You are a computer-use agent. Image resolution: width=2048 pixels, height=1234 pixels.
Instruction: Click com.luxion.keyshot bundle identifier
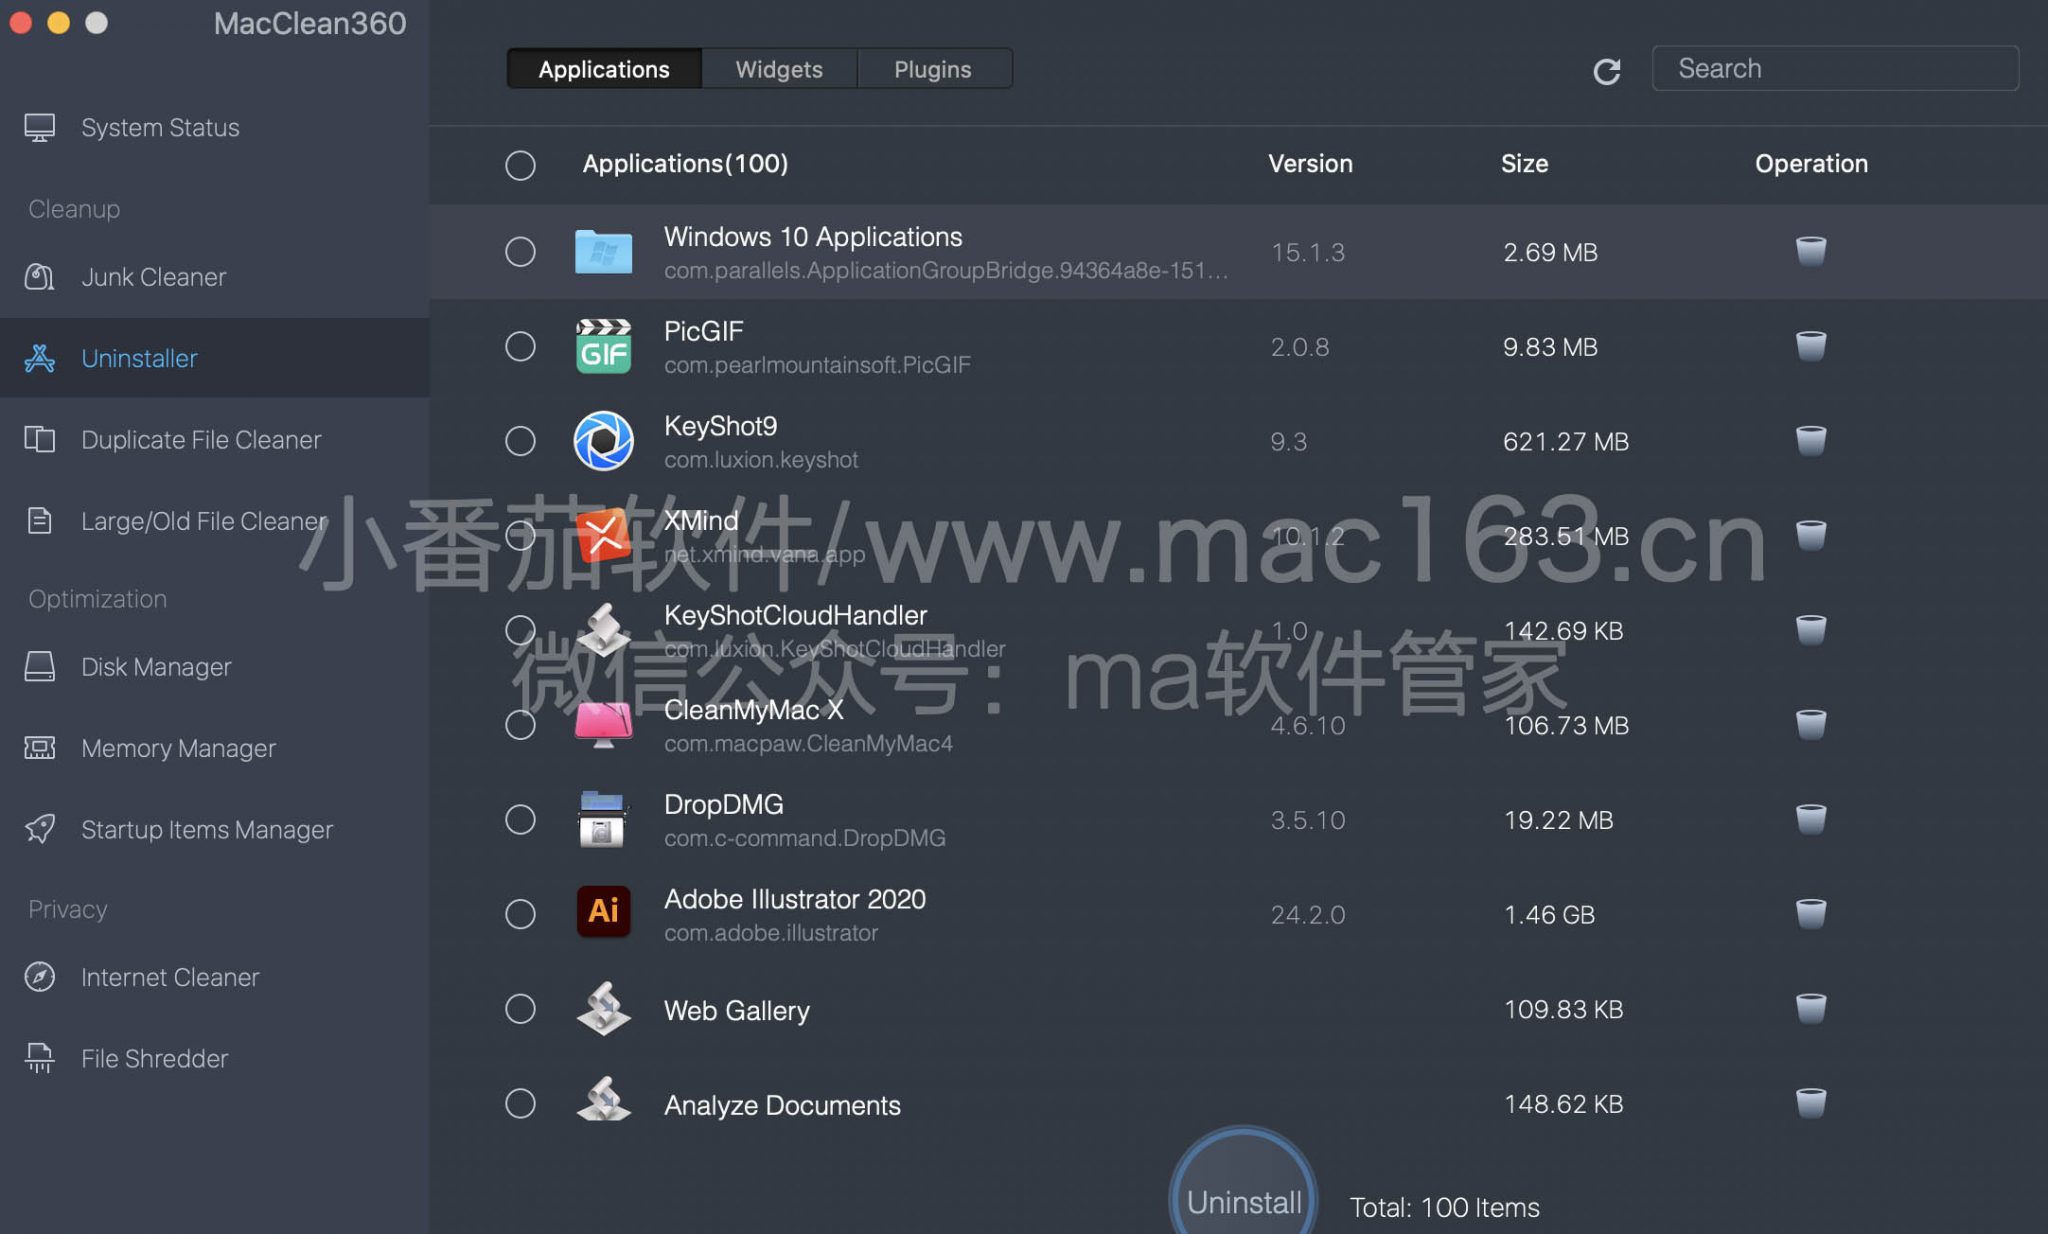[x=761, y=460]
